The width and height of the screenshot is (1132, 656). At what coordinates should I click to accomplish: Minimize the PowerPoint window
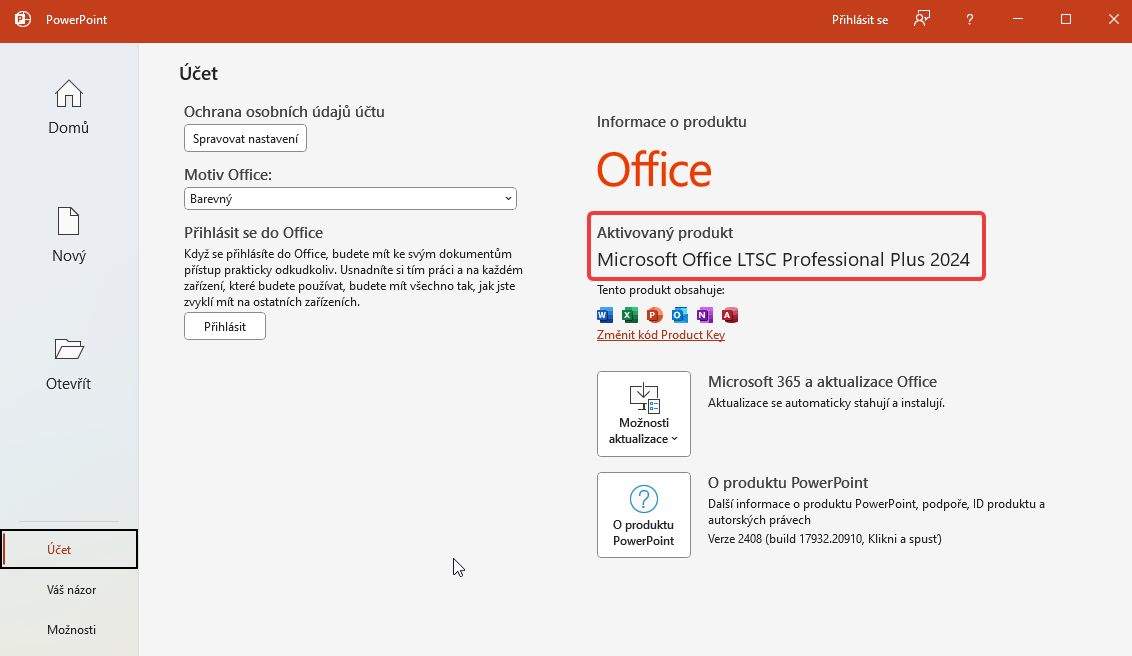point(1018,19)
